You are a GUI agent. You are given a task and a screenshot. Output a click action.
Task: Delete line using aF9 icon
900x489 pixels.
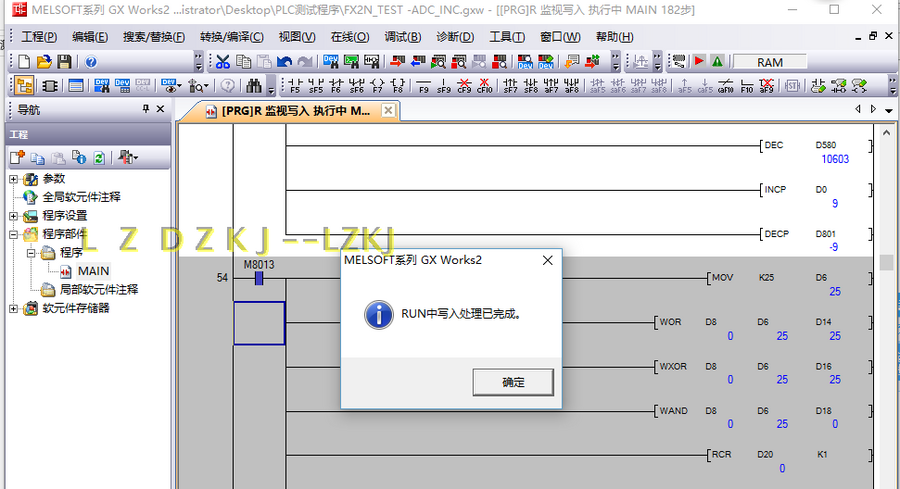[767, 86]
